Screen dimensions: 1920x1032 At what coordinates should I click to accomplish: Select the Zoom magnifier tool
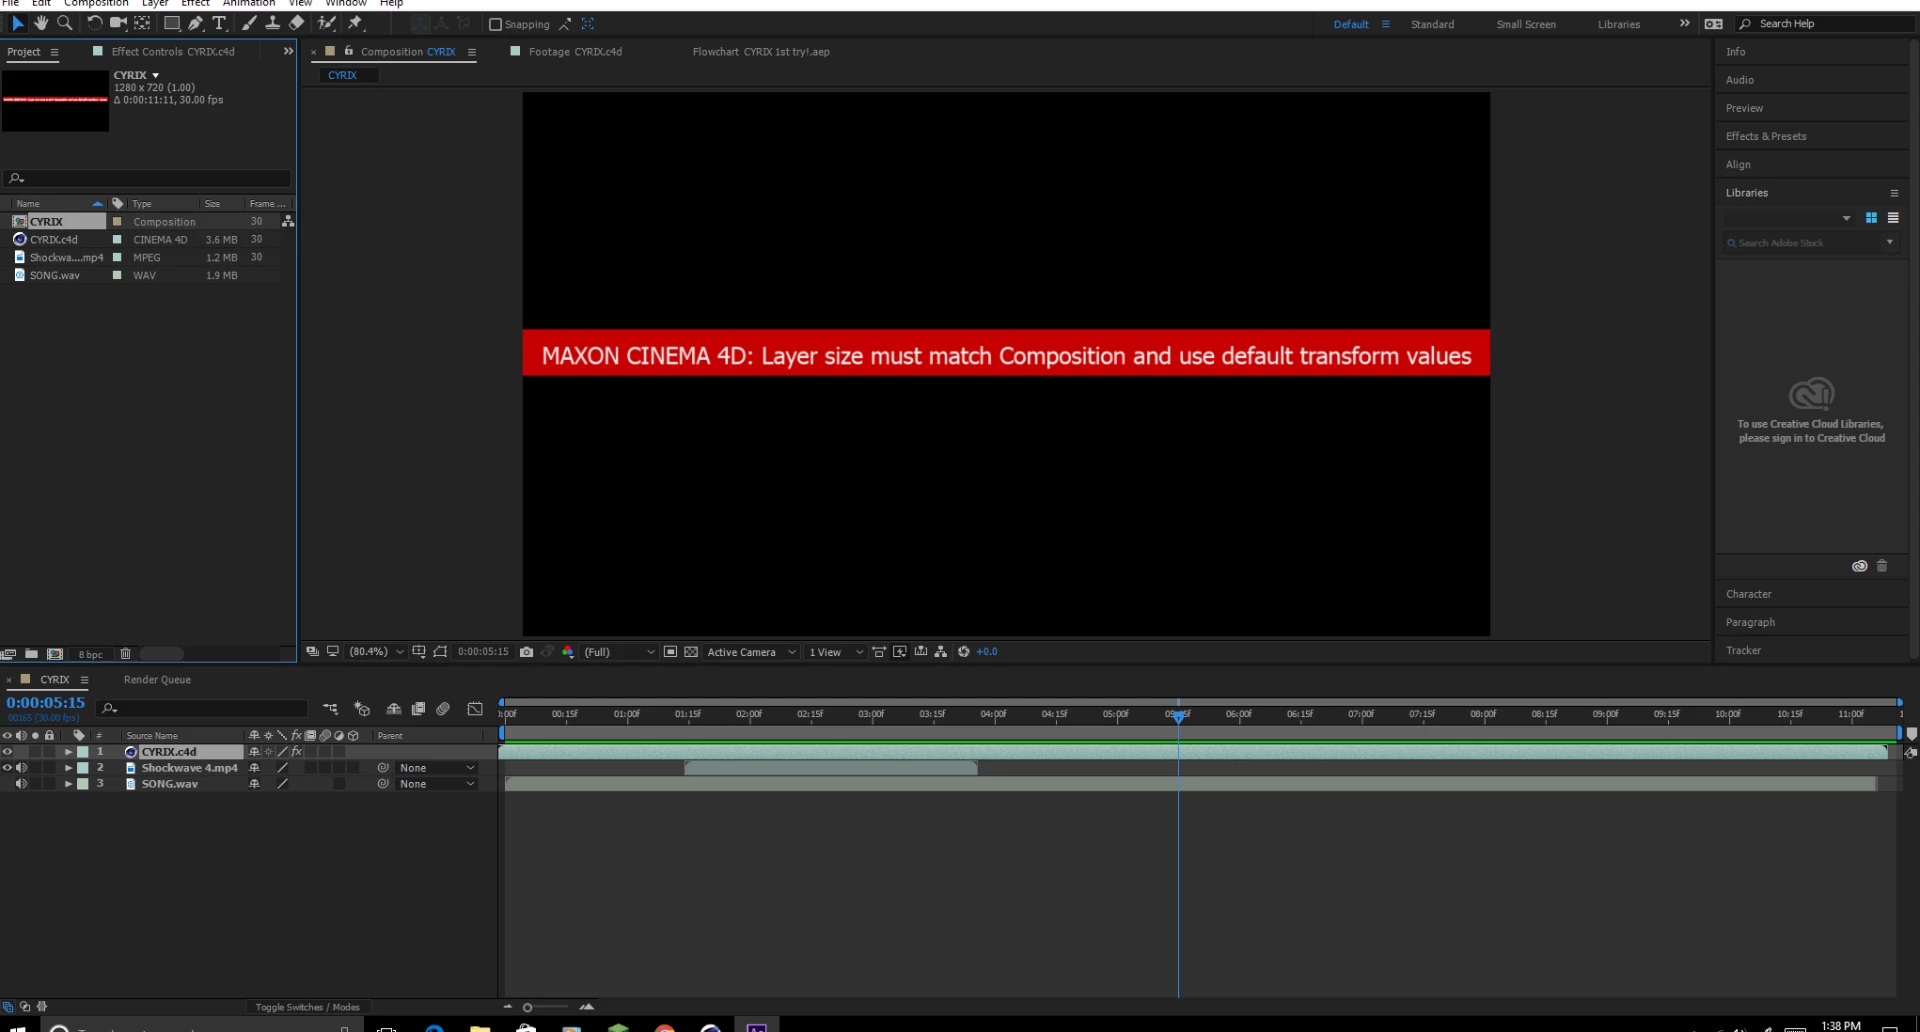click(x=65, y=23)
